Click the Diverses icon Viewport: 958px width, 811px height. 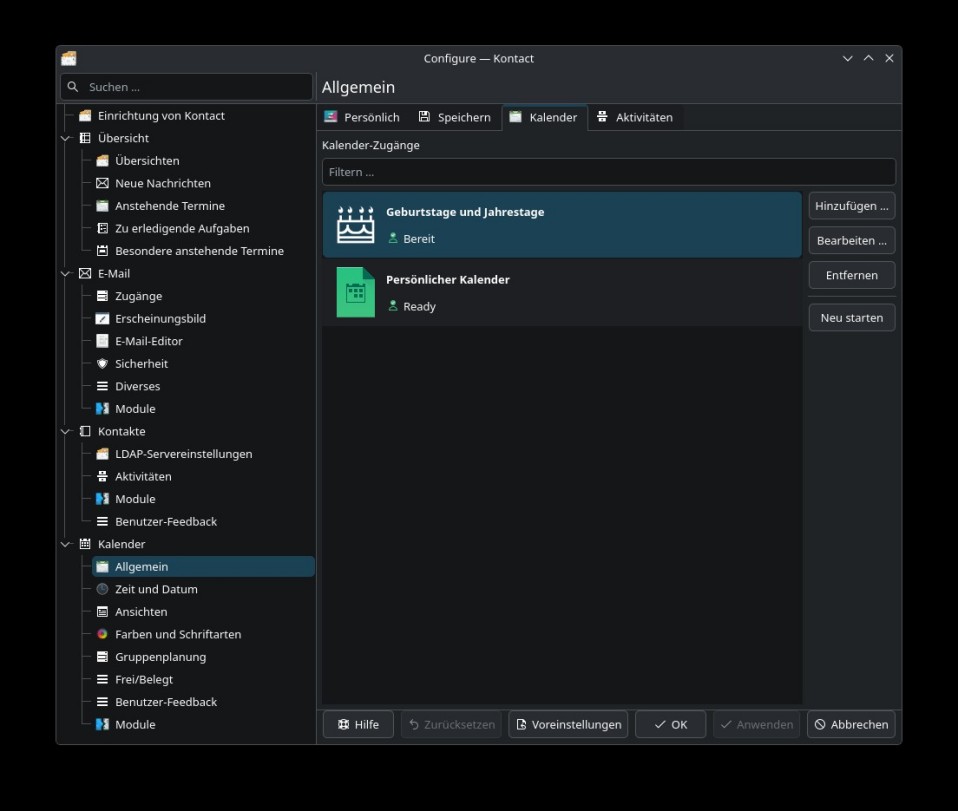coord(102,386)
